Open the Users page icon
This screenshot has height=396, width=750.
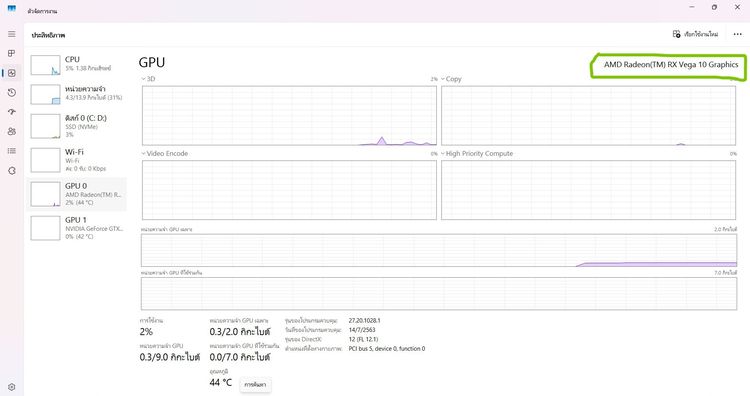pos(11,131)
